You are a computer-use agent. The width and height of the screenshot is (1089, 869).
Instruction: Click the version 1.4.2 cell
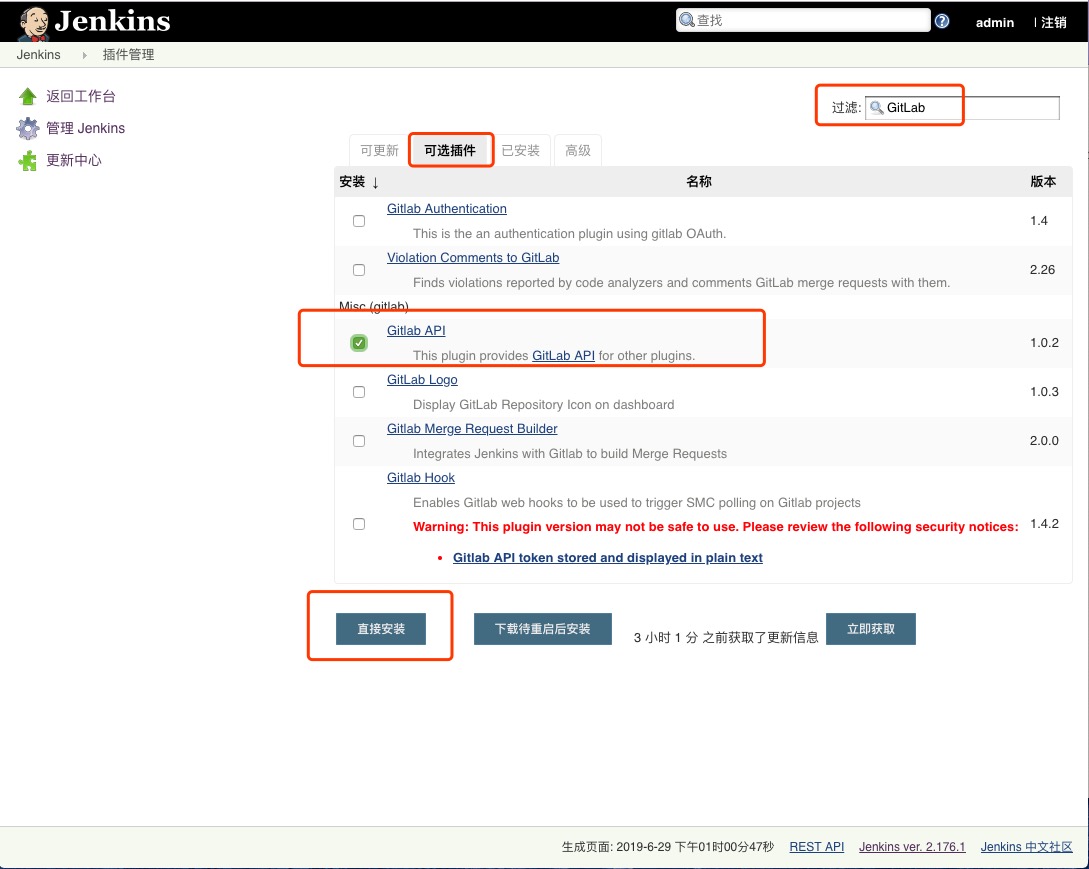click(x=1044, y=524)
